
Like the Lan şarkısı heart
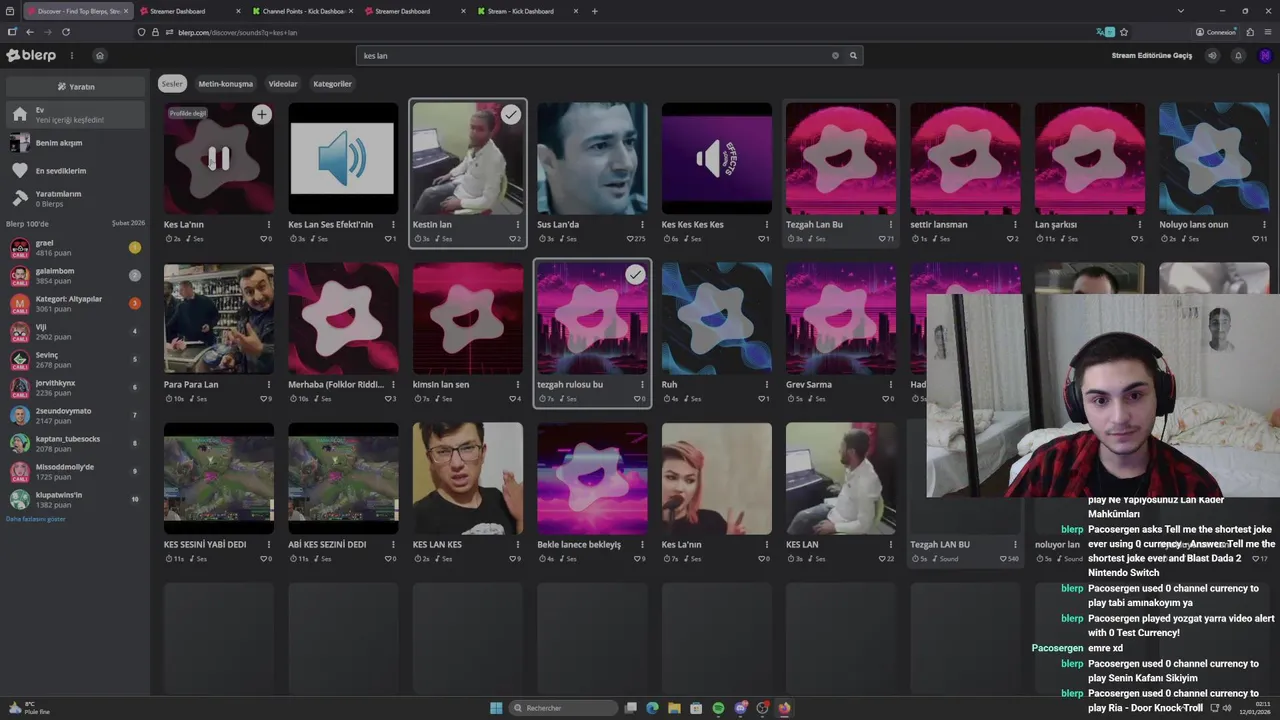(1133, 239)
